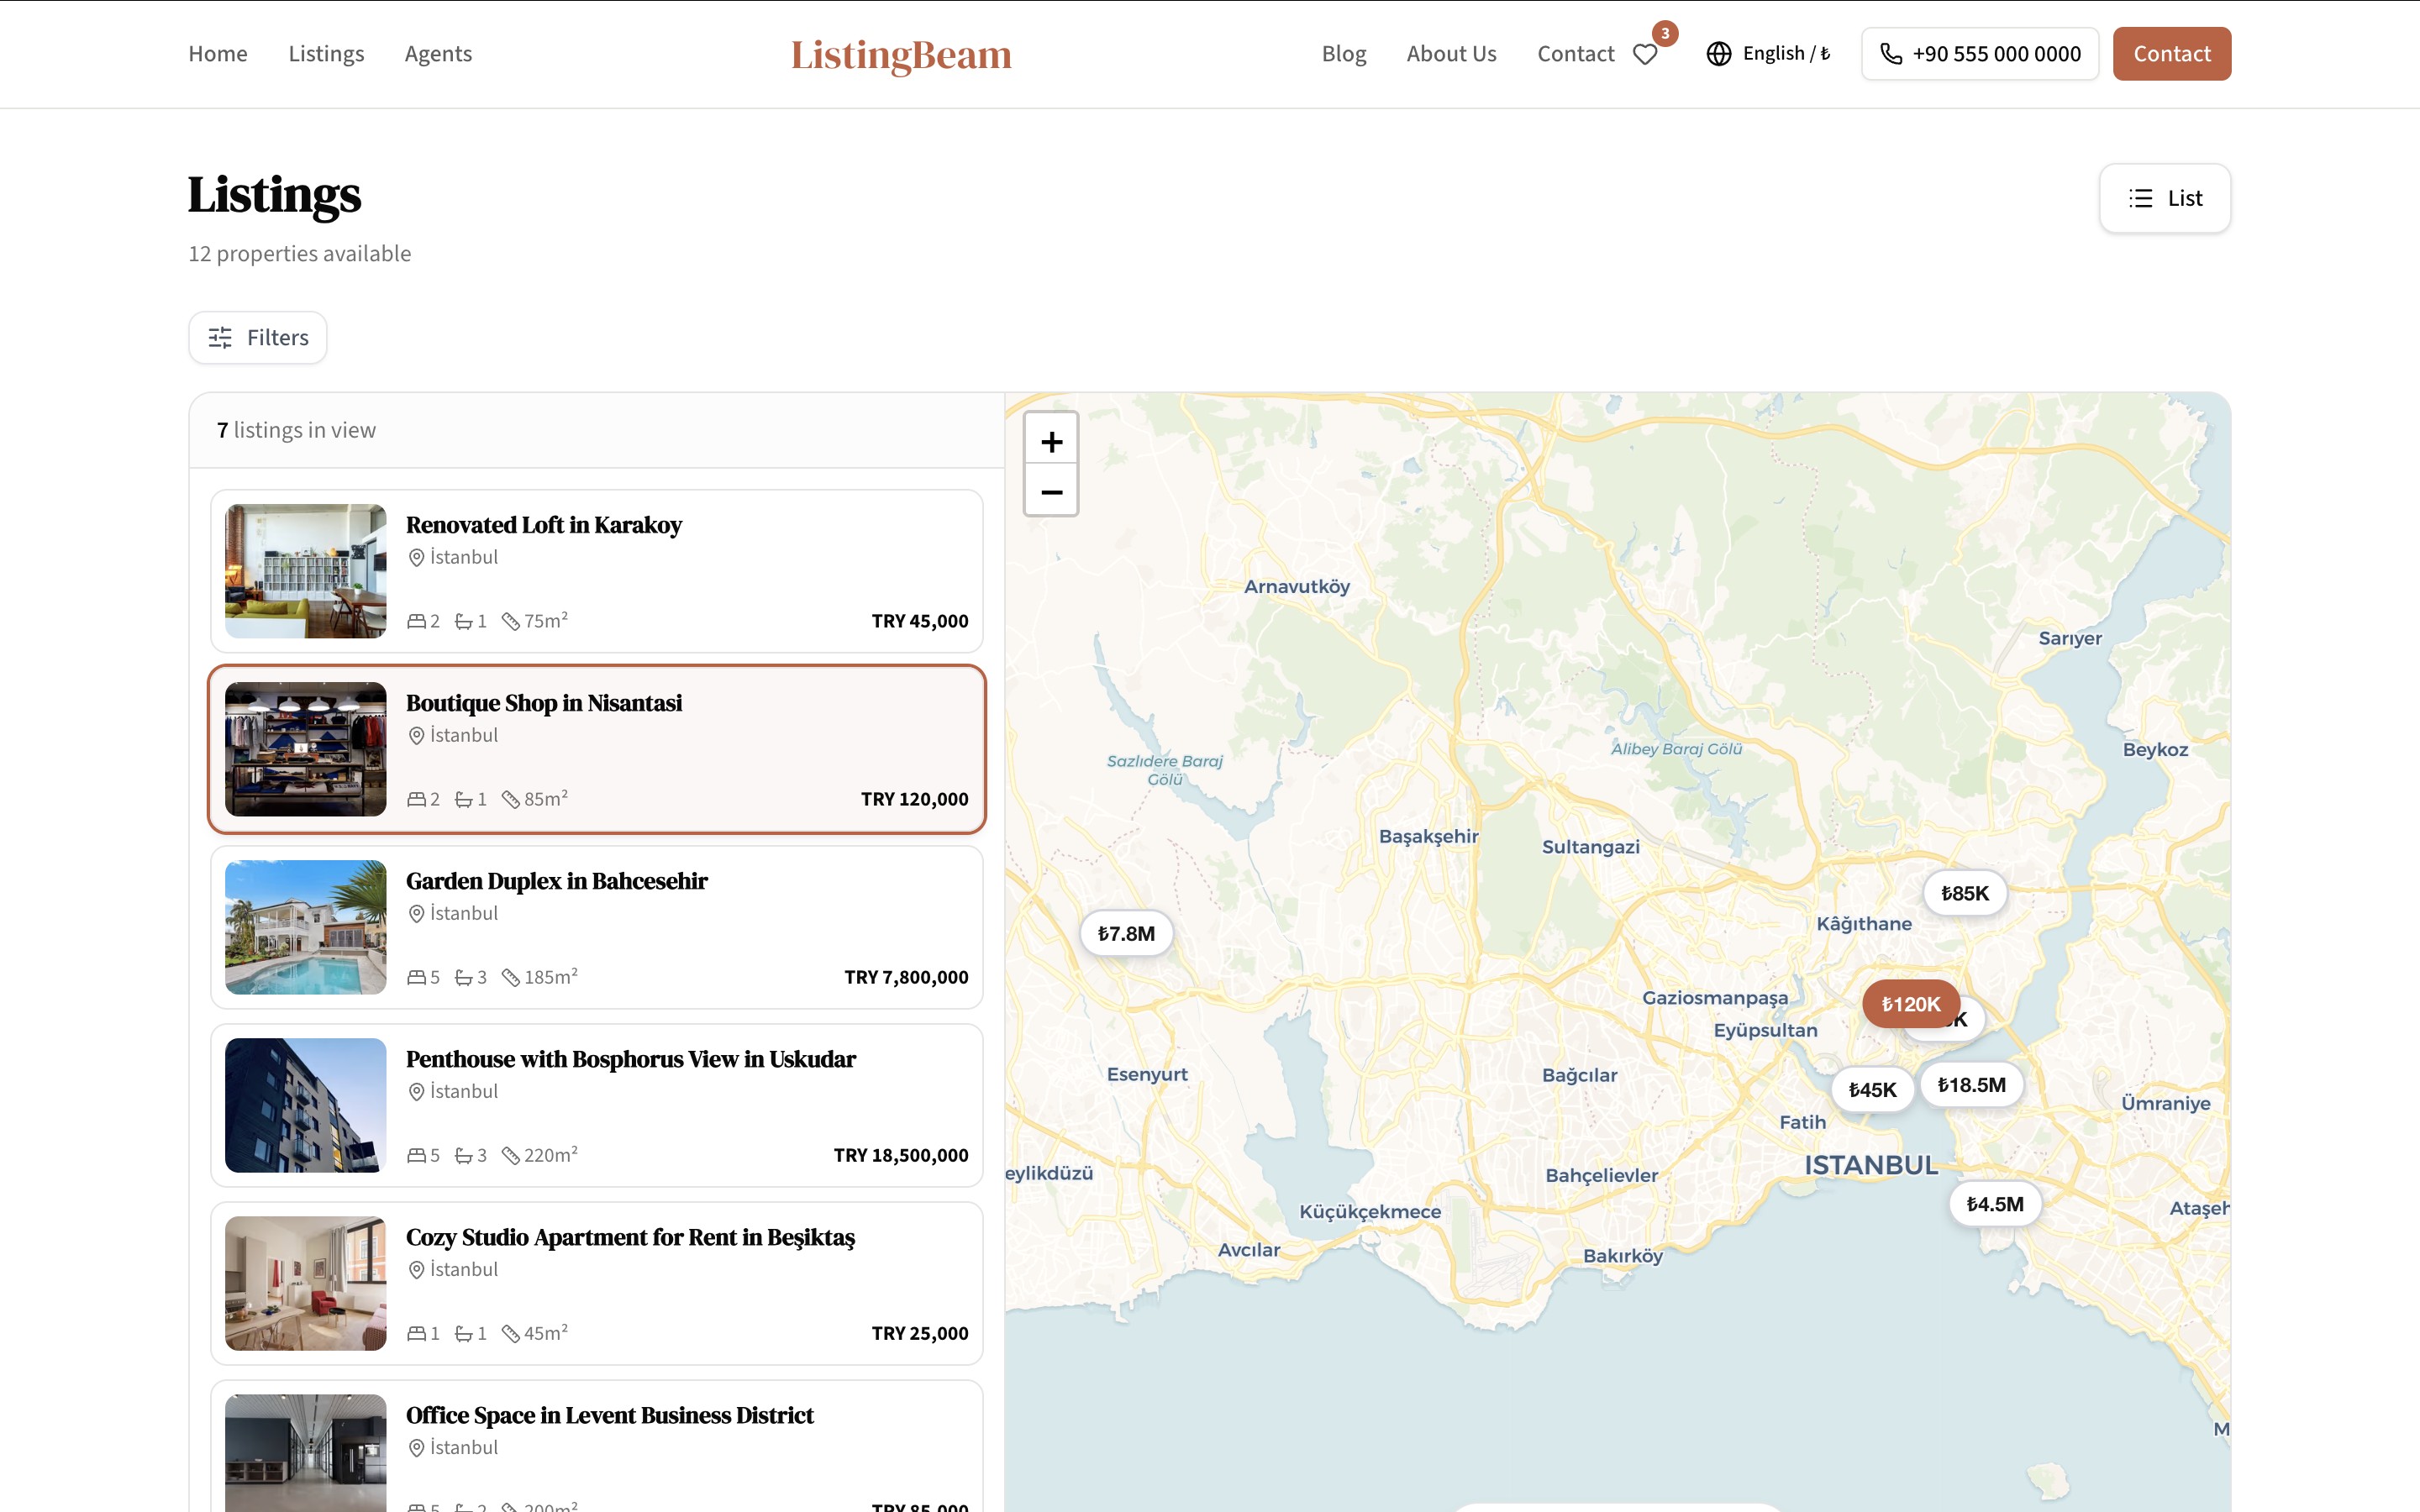Open the Garden Duplex in Bahcesehir listing
The width and height of the screenshot is (2420, 1512).
556,881
